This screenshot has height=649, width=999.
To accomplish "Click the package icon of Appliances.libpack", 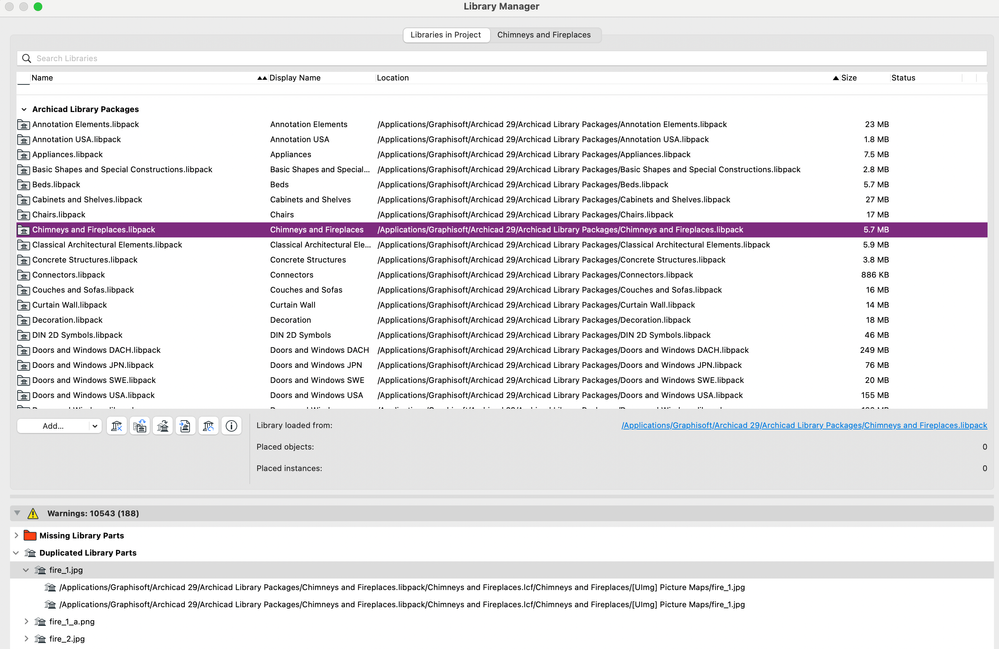I will (x=24, y=155).
